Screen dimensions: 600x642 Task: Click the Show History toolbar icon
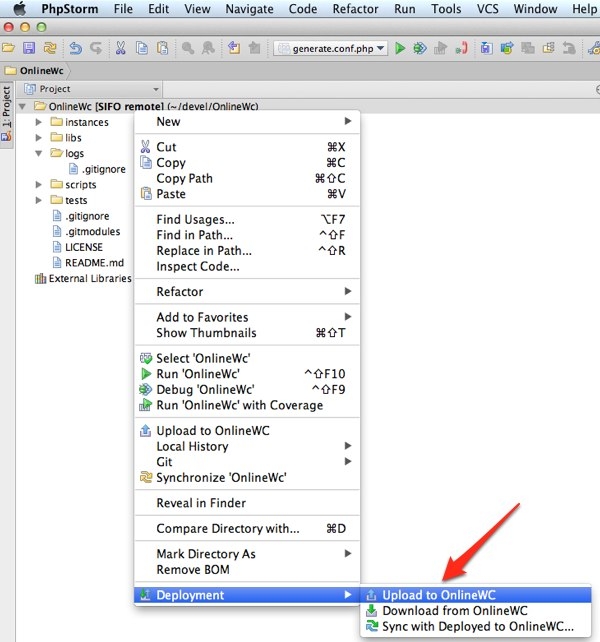click(548, 48)
